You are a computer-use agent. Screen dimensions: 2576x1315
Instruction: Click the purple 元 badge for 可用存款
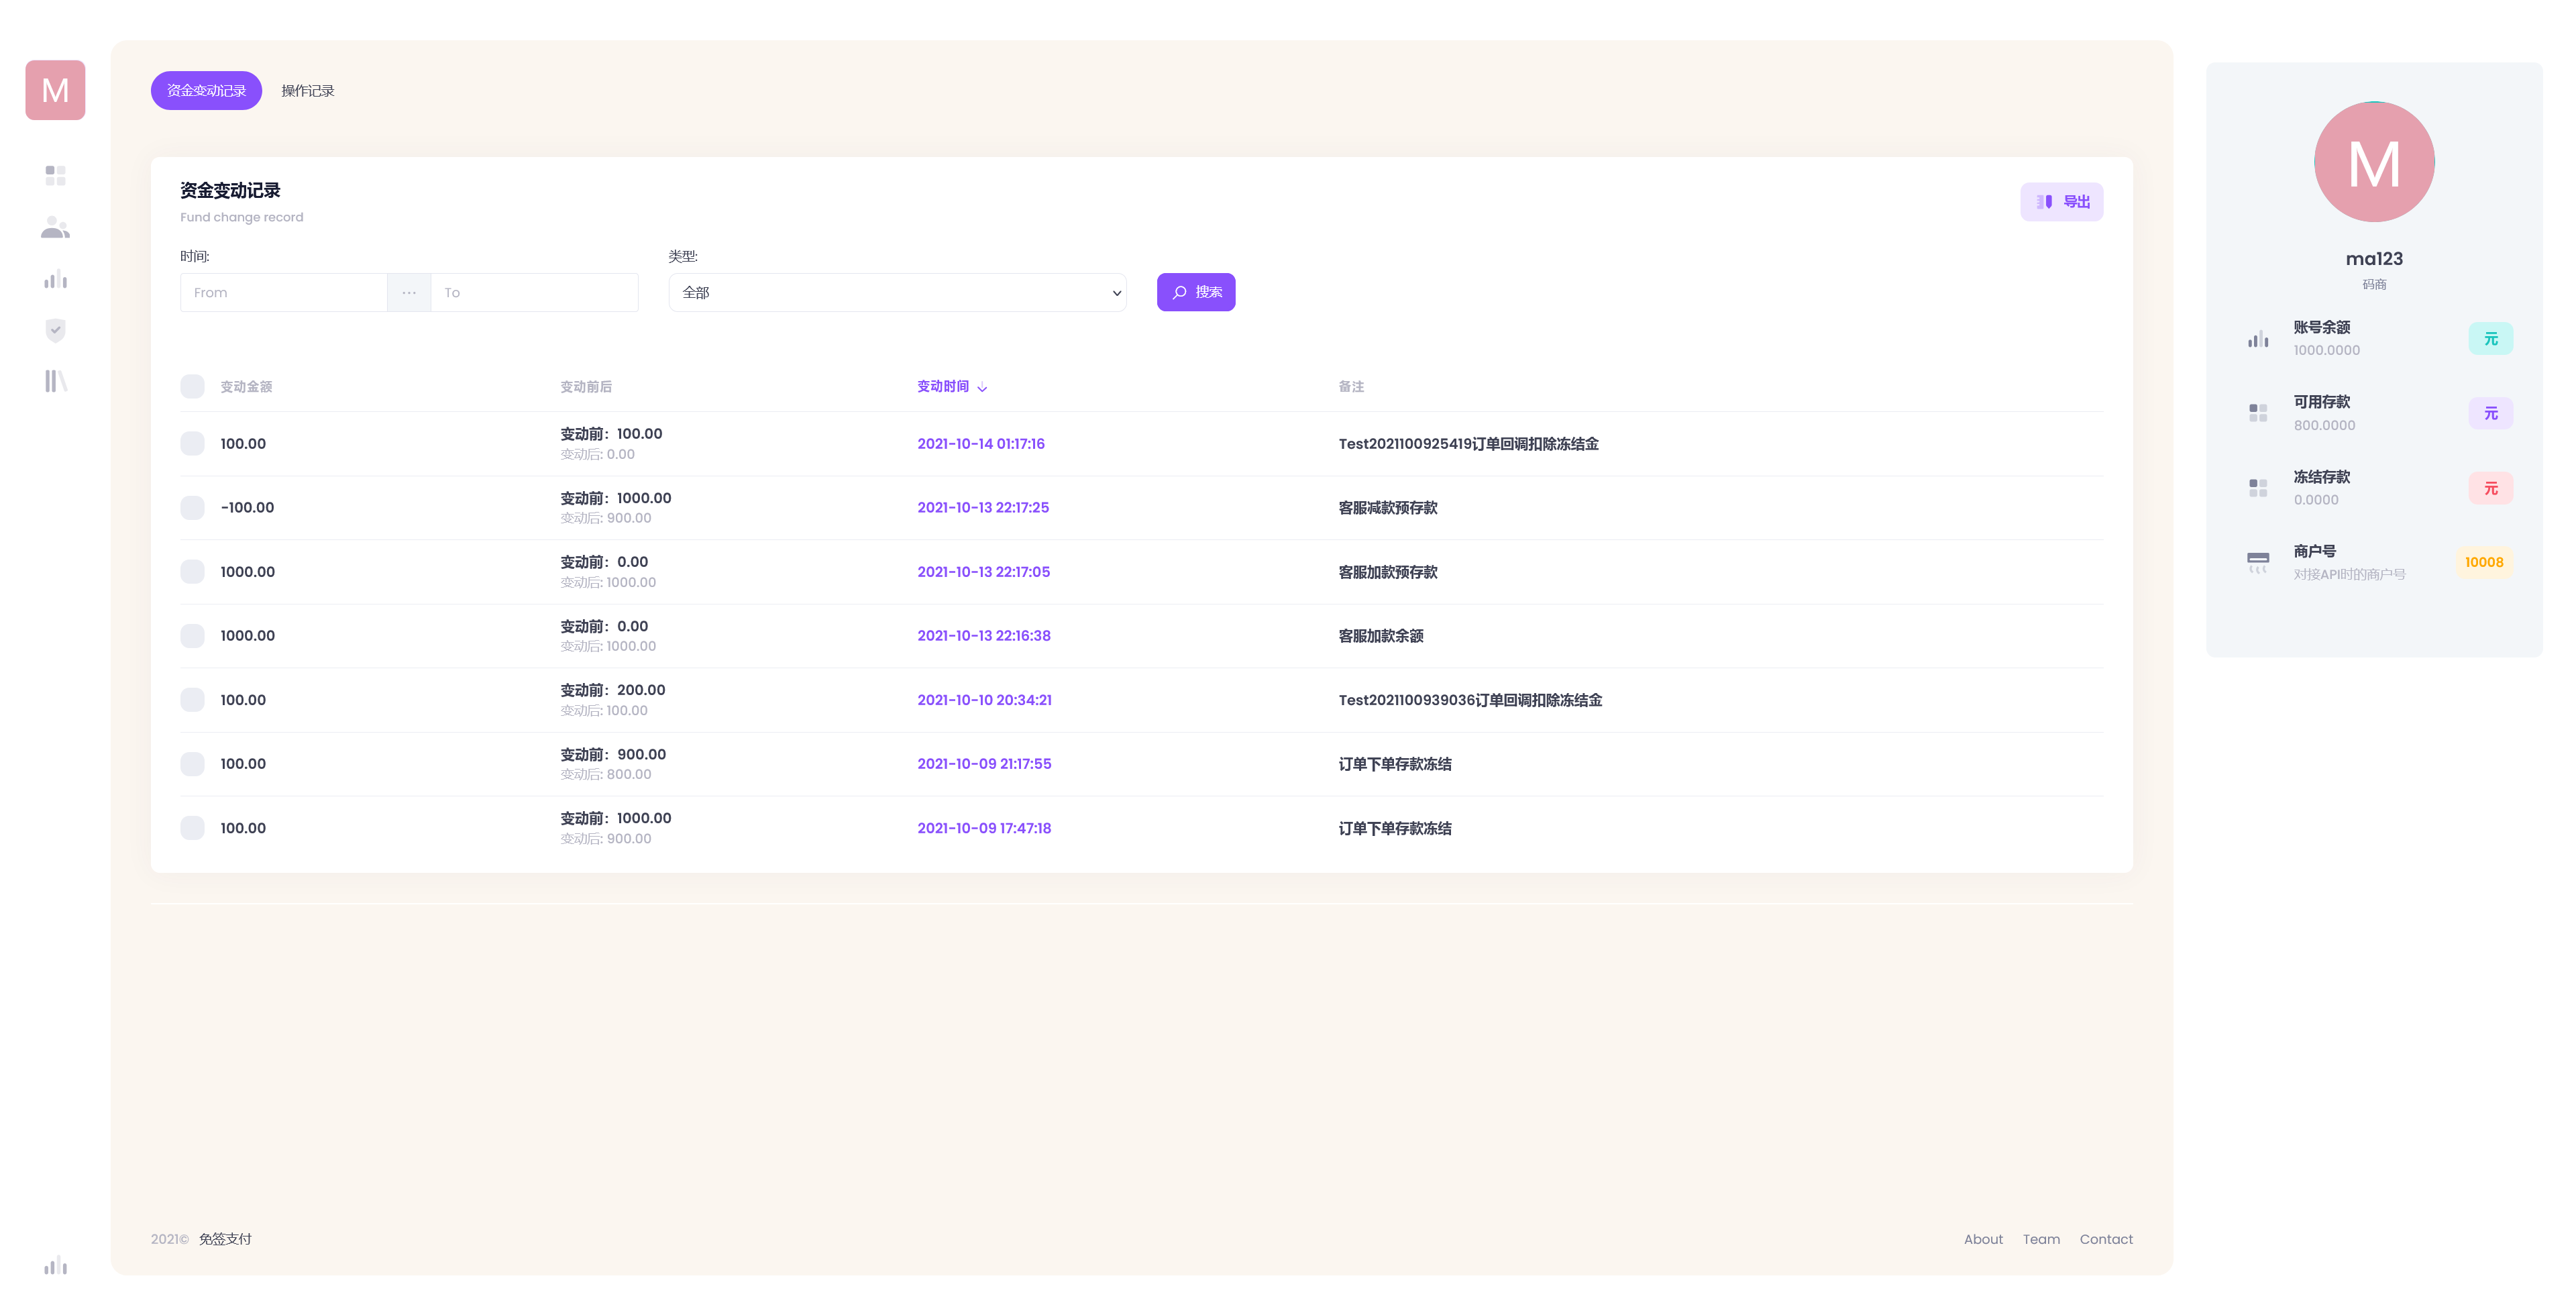(2490, 413)
